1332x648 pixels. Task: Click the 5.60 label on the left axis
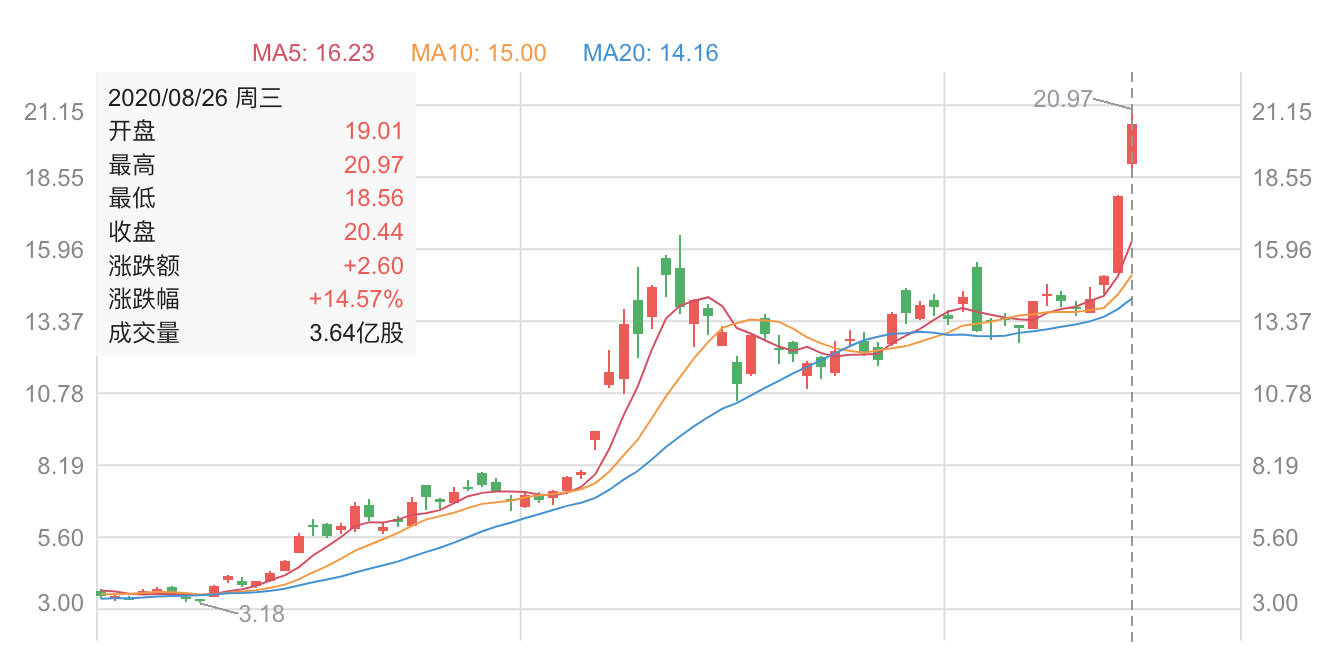click(60, 538)
